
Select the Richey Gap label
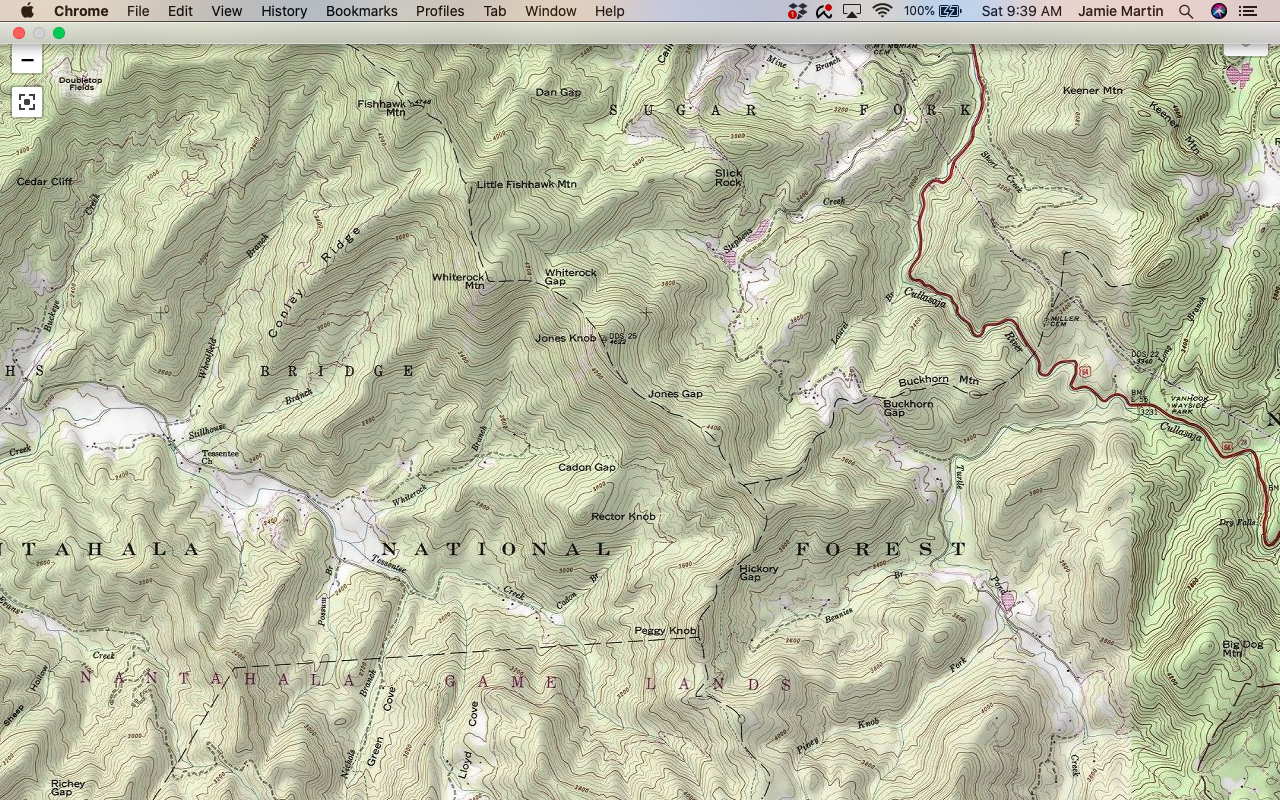coord(68,788)
